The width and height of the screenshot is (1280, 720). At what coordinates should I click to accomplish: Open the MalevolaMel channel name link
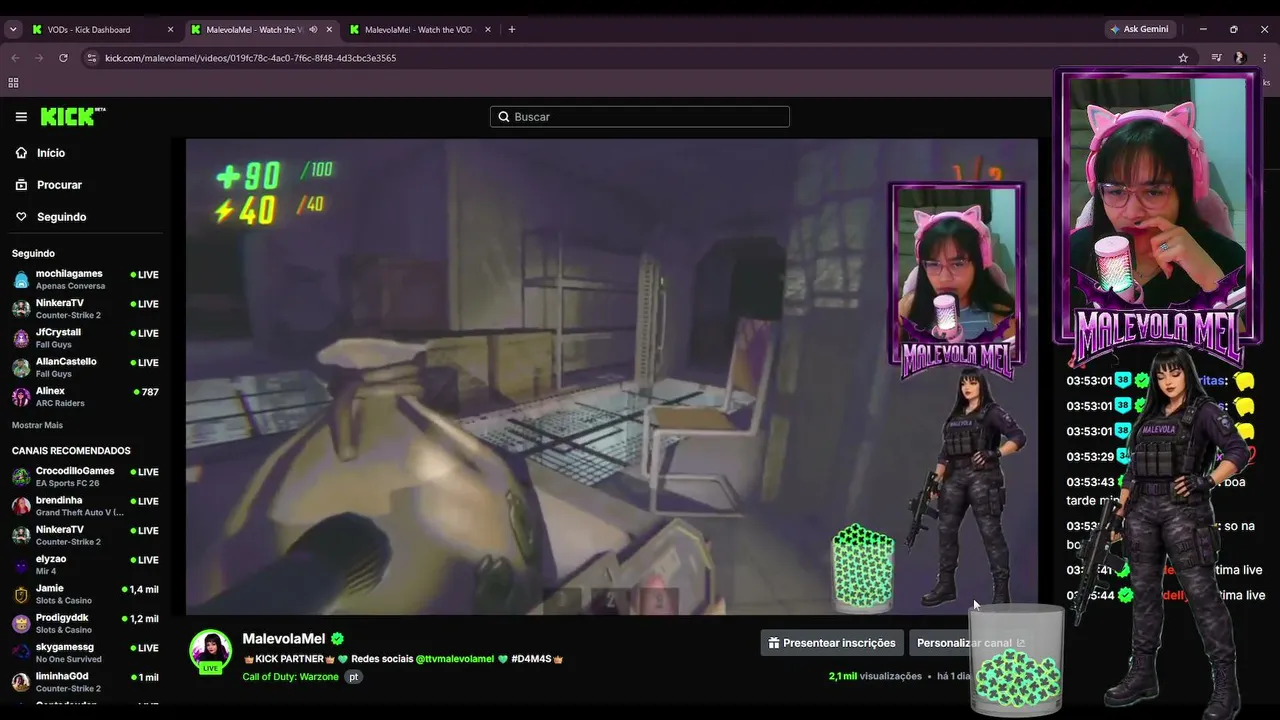(x=284, y=639)
